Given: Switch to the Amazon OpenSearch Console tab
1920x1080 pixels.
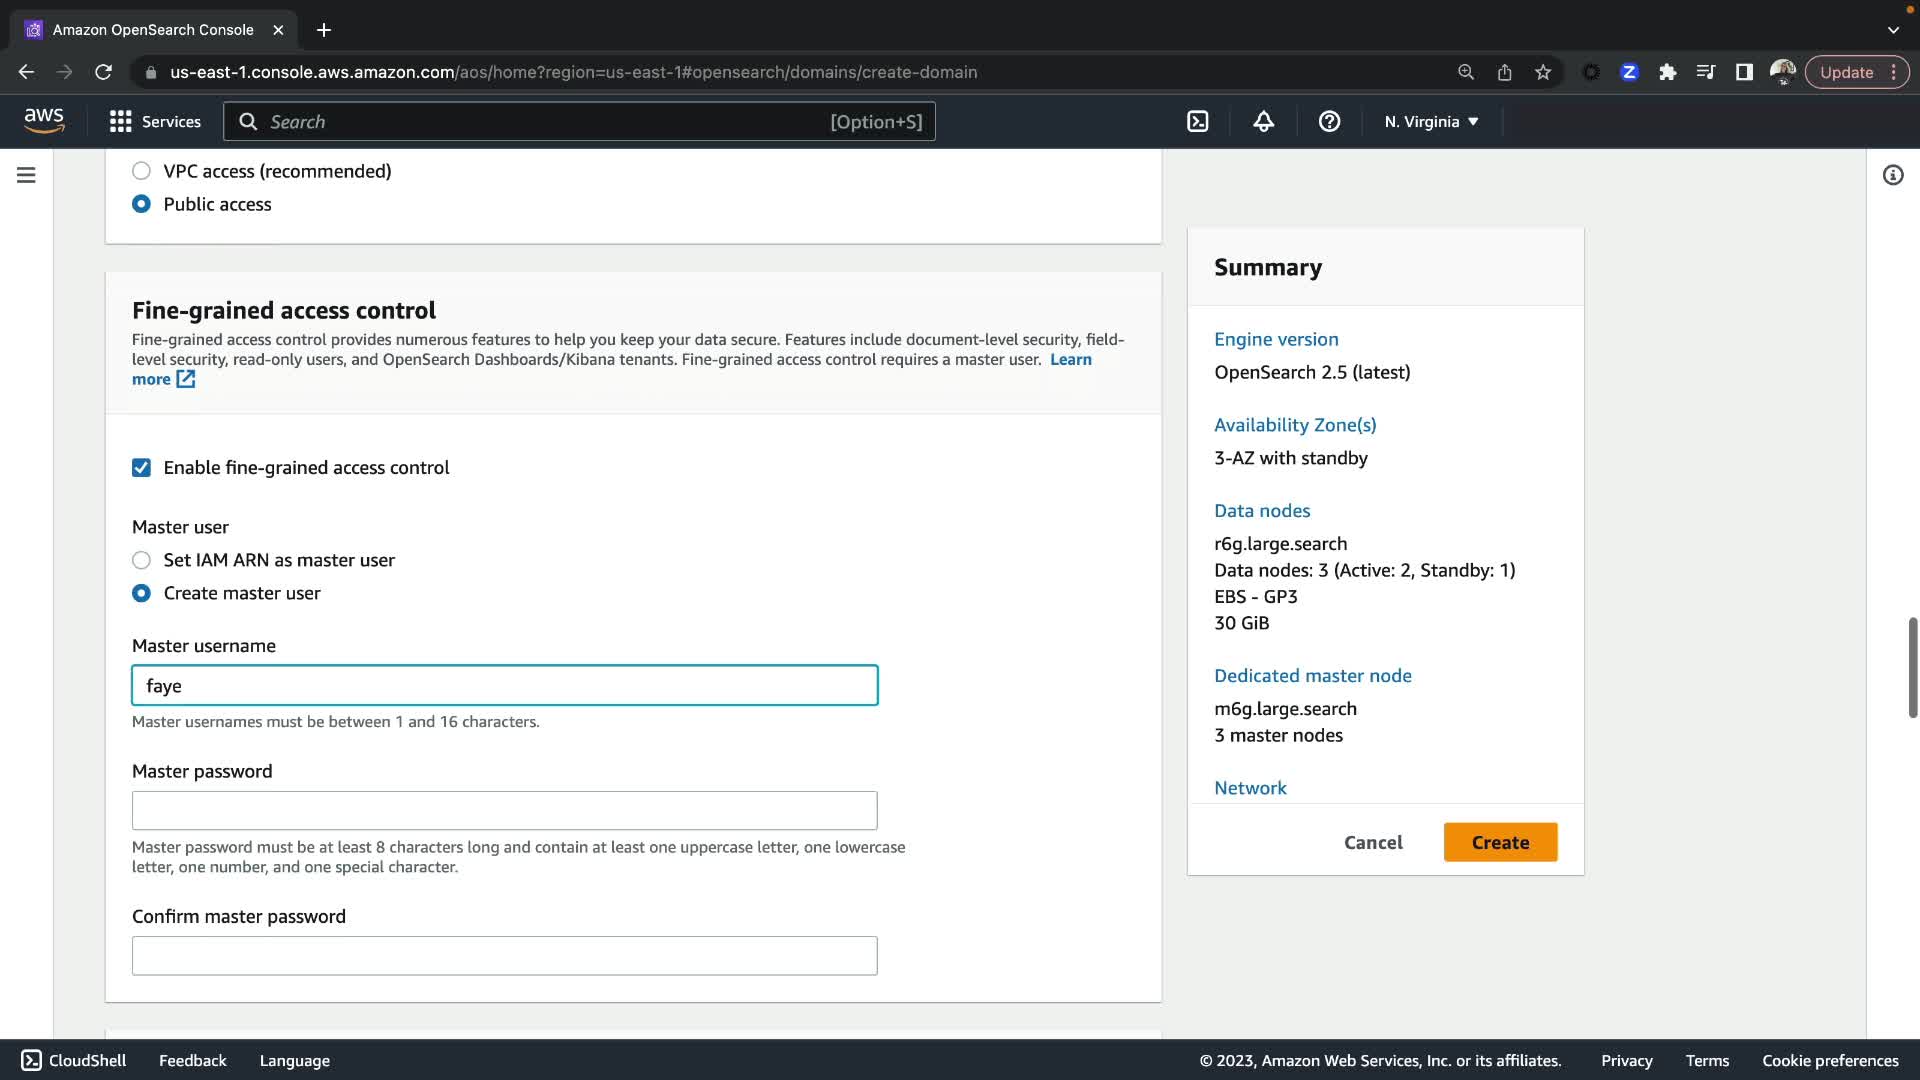Looking at the screenshot, I should point(152,30).
